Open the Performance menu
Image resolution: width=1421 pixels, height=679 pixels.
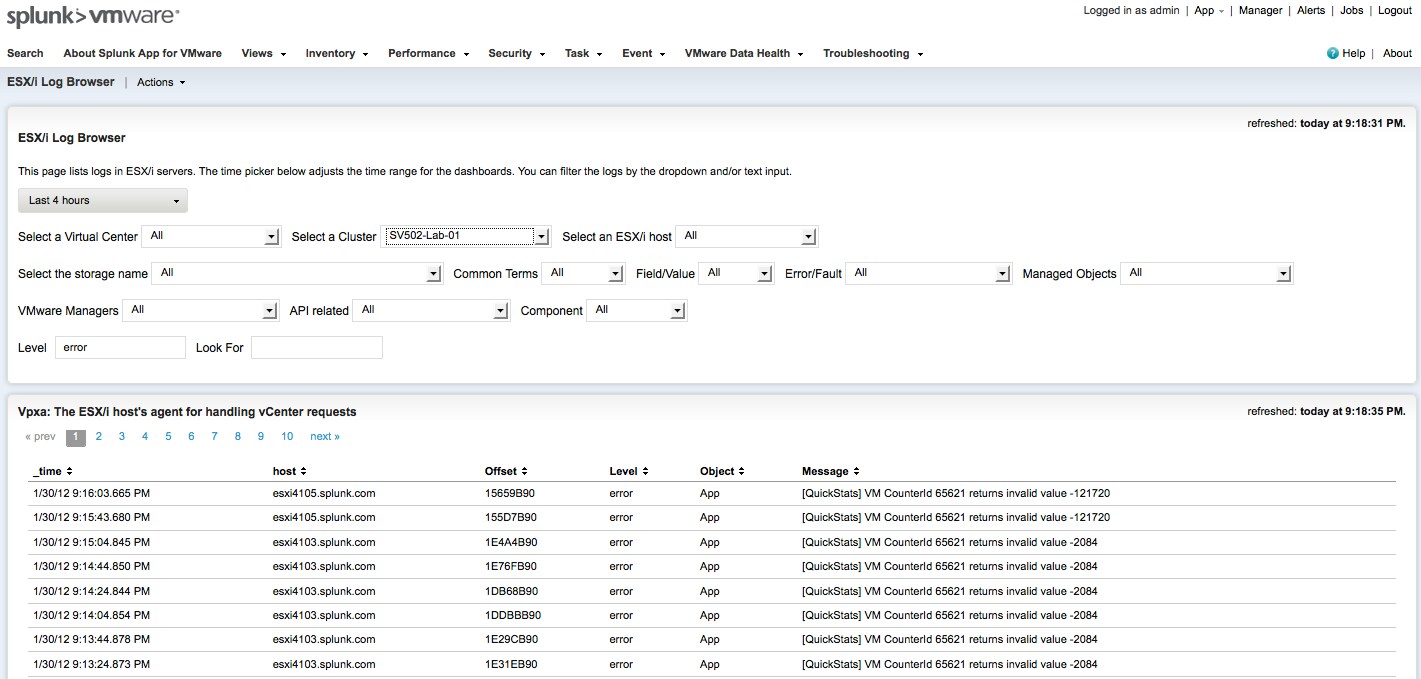pos(428,53)
